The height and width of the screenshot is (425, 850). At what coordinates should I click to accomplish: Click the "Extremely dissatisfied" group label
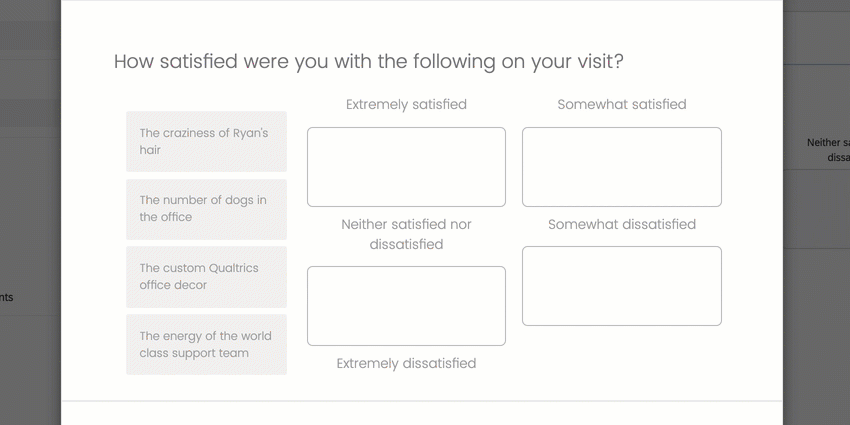(x=406, y=363)
